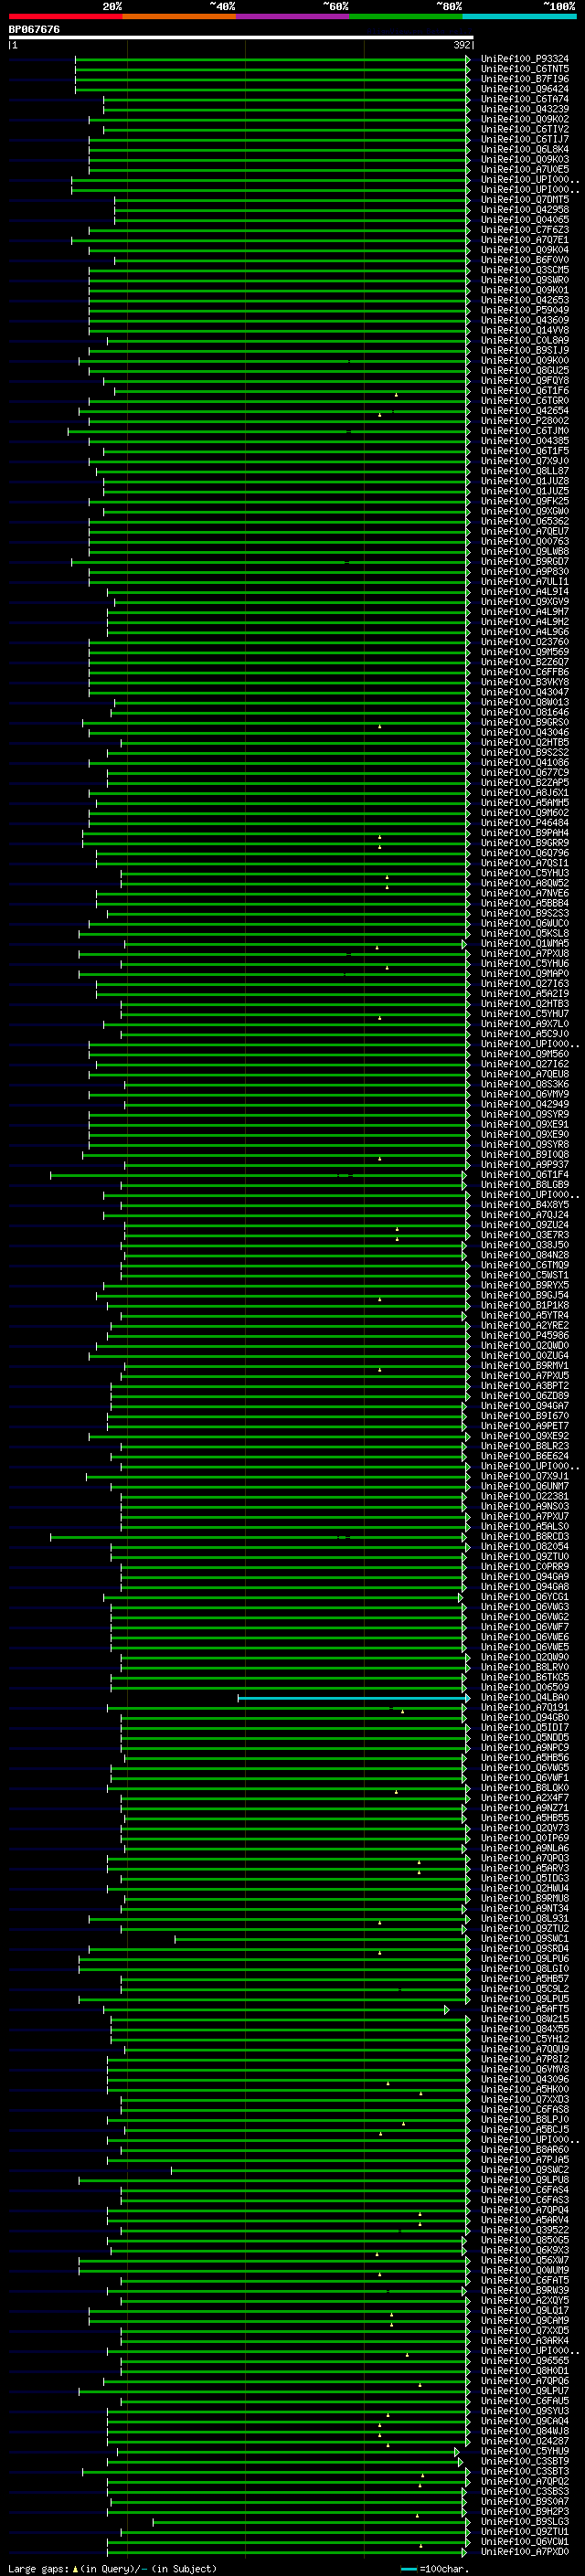Open hit UniRef100_A7Q7E1
This screenshot has width=585, height=2576.
point(524,240)
